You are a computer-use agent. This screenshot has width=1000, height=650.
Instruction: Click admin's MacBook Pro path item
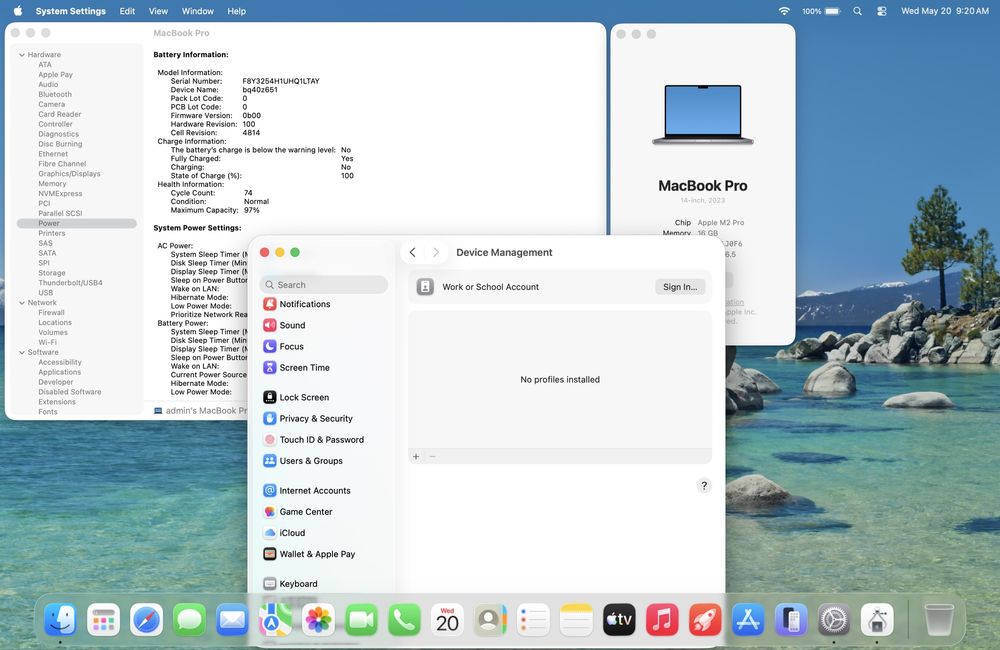(x=200, y=411)
